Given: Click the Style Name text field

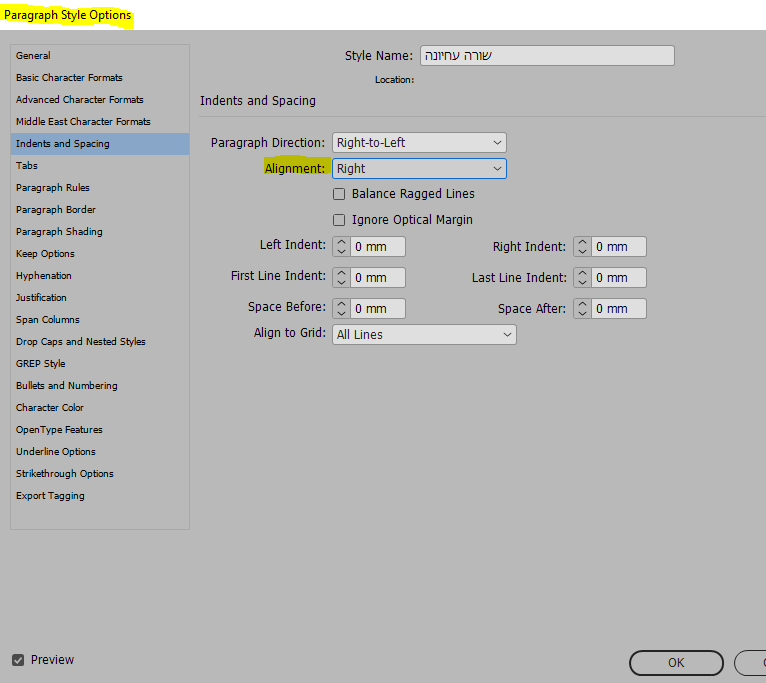Looking at the screenshot, I should click(x=547, y=56).
